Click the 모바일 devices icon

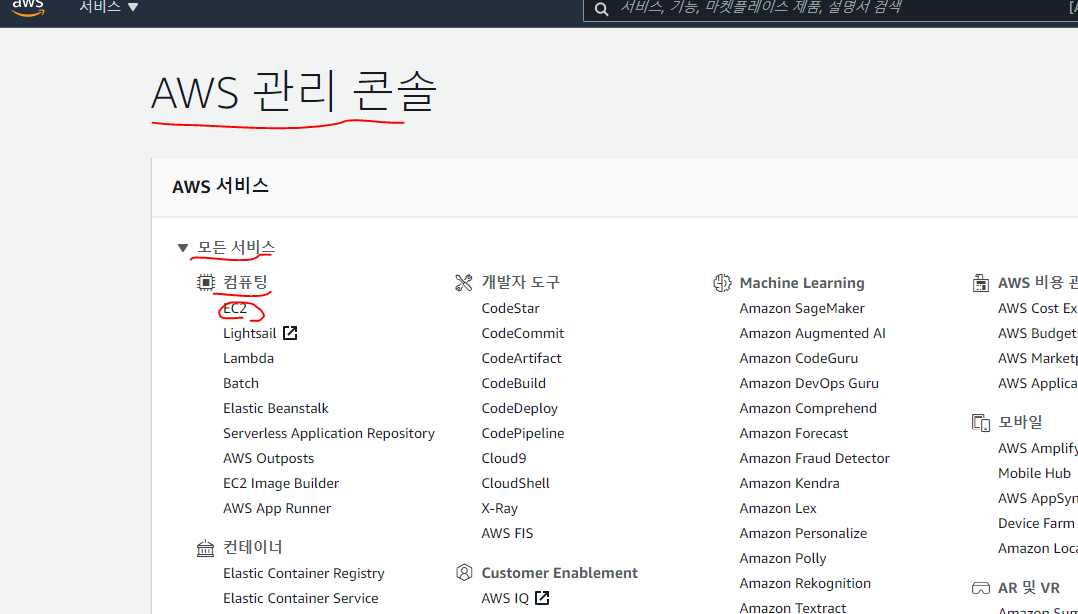tap(981, 422)
